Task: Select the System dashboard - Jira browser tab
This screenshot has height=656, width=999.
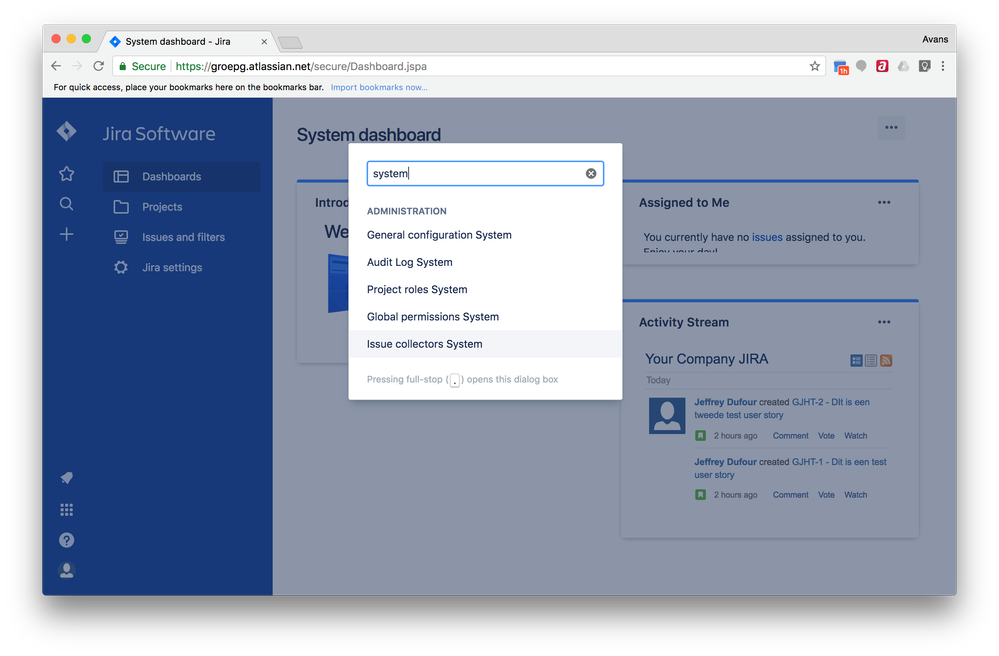Action: 186,41
